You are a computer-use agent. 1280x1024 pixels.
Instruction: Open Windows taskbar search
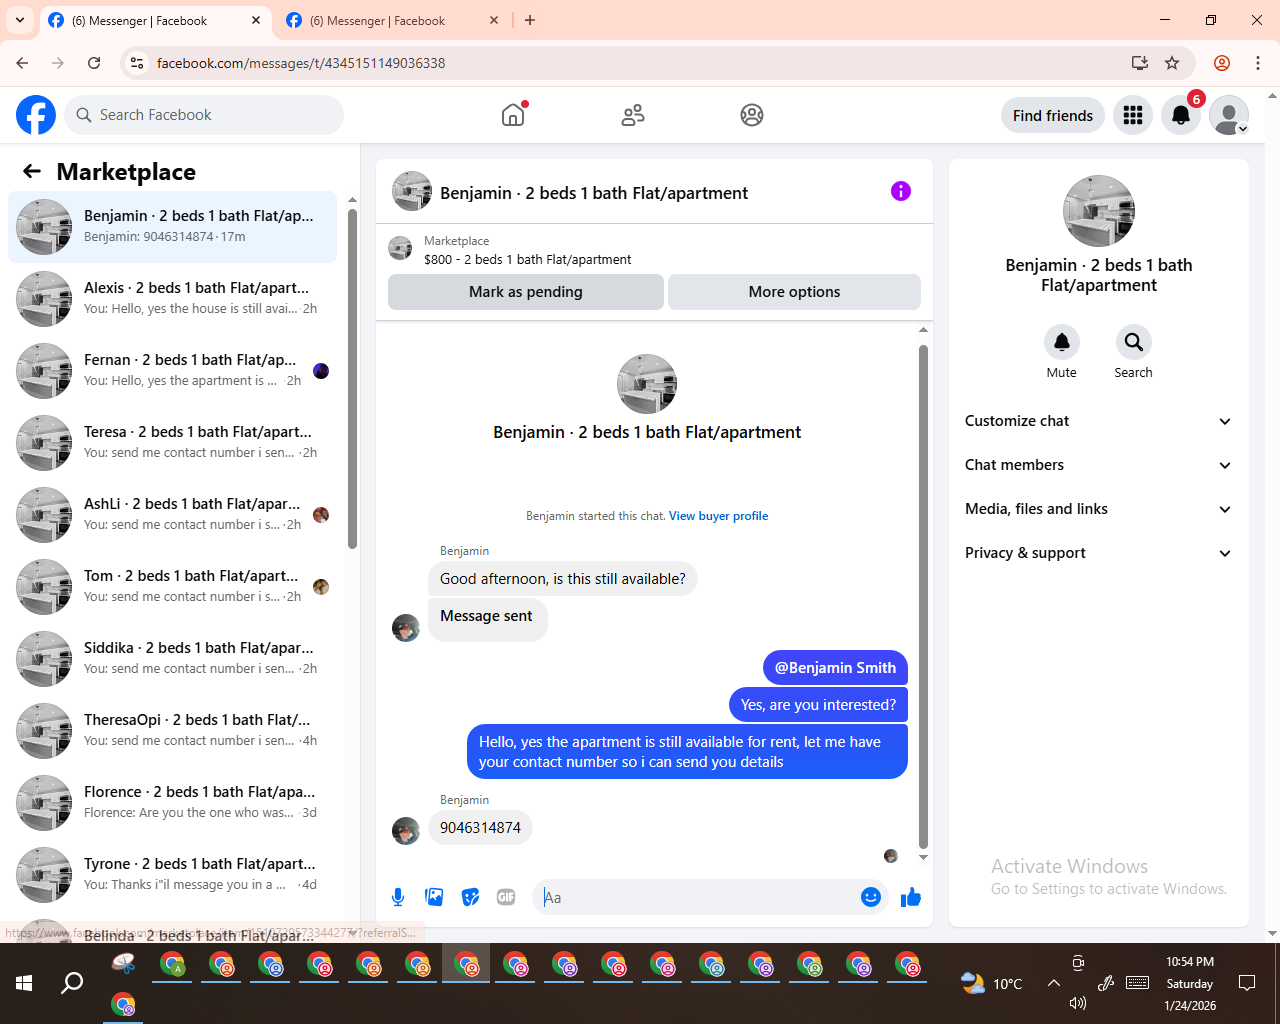tap(72, 983)
